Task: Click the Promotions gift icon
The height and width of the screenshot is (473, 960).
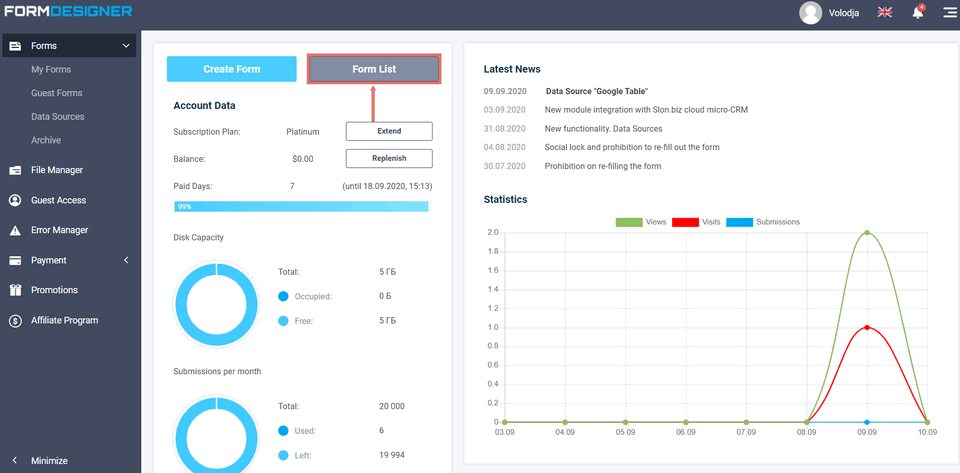Action: 15,290
